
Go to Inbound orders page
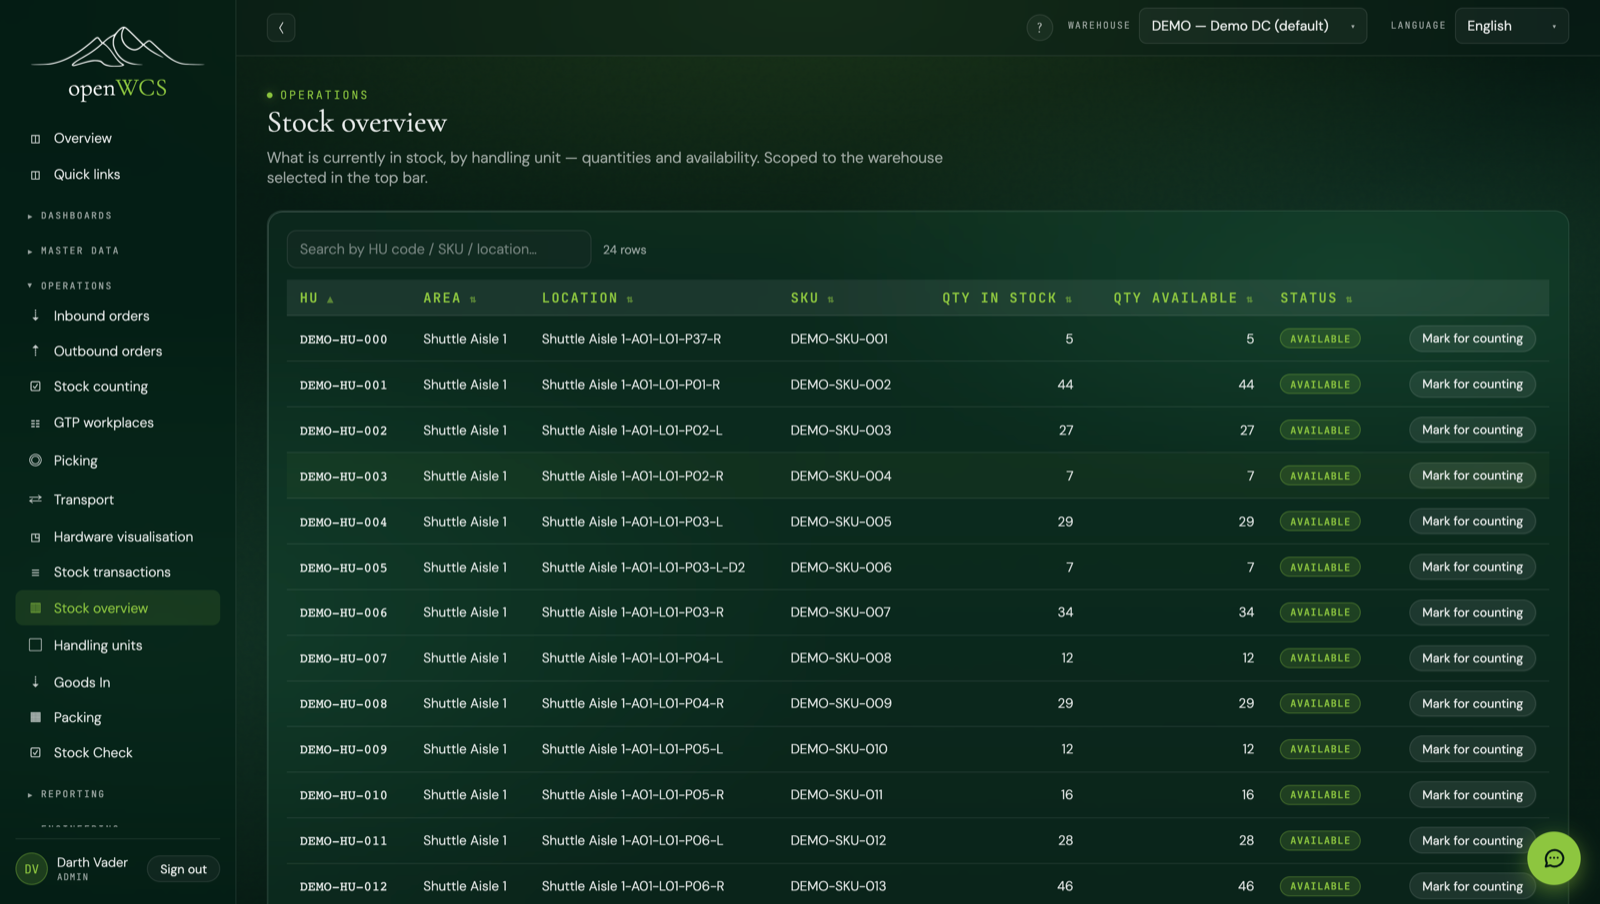click(101, 316)
